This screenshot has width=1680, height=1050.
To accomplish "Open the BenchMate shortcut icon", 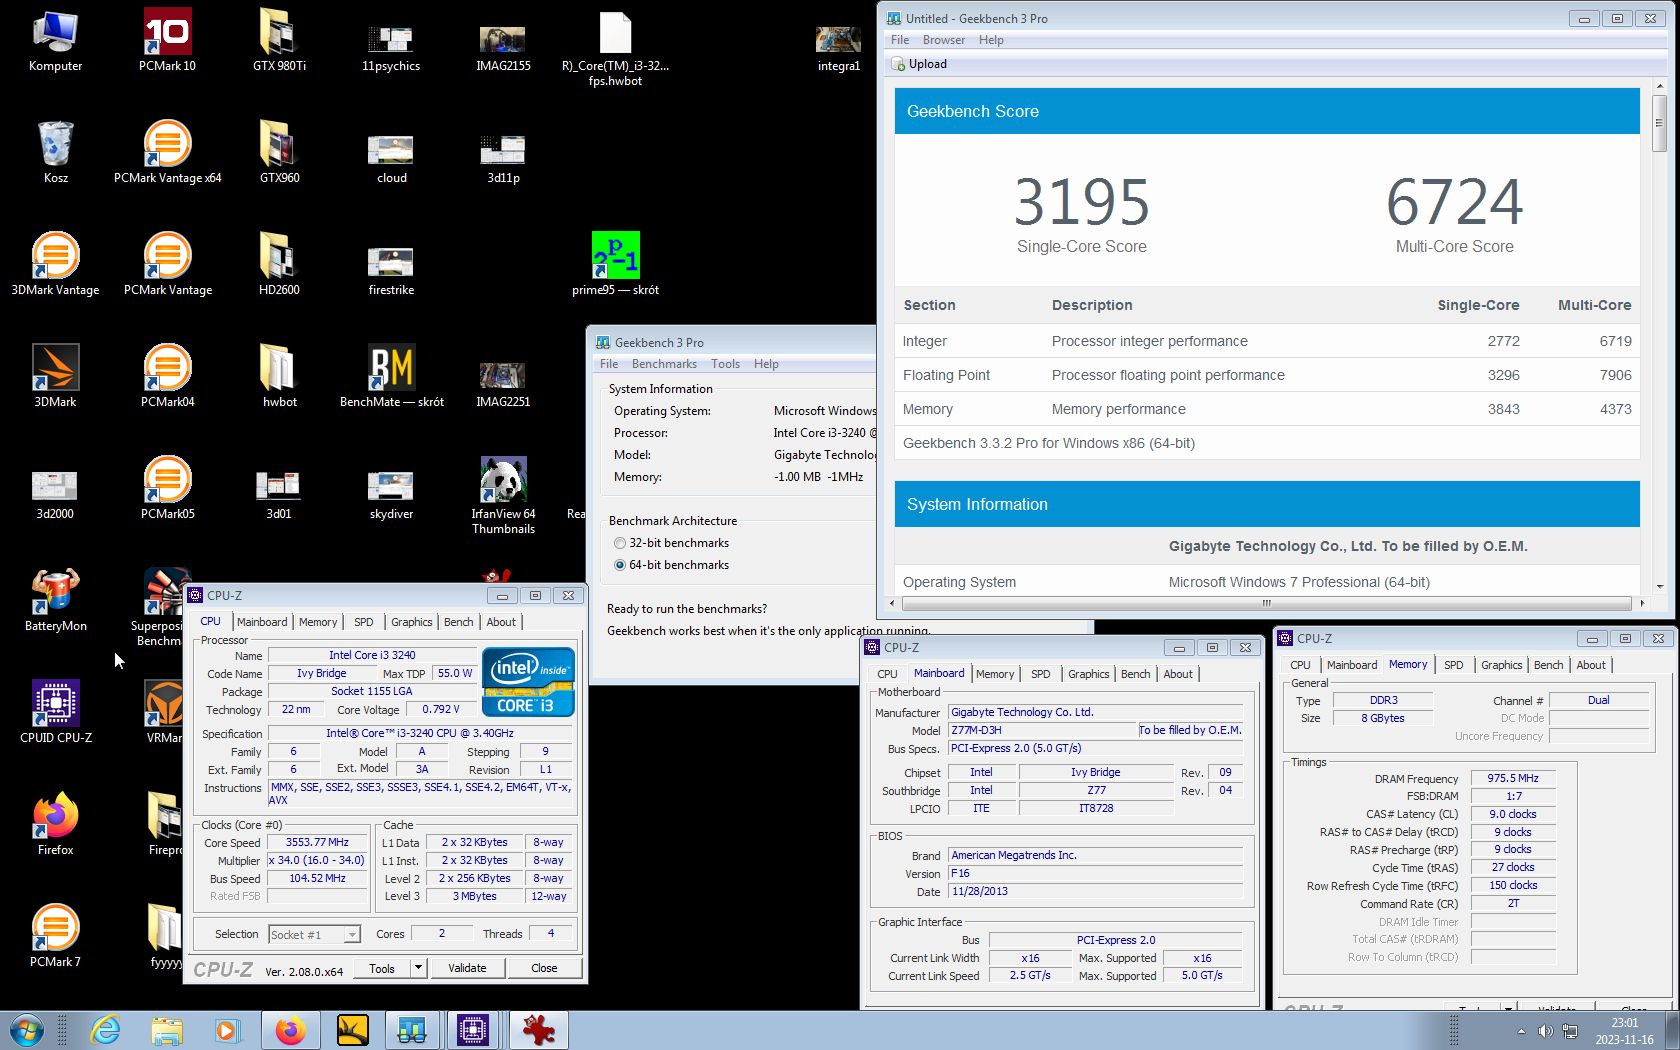I will [391, 376].
